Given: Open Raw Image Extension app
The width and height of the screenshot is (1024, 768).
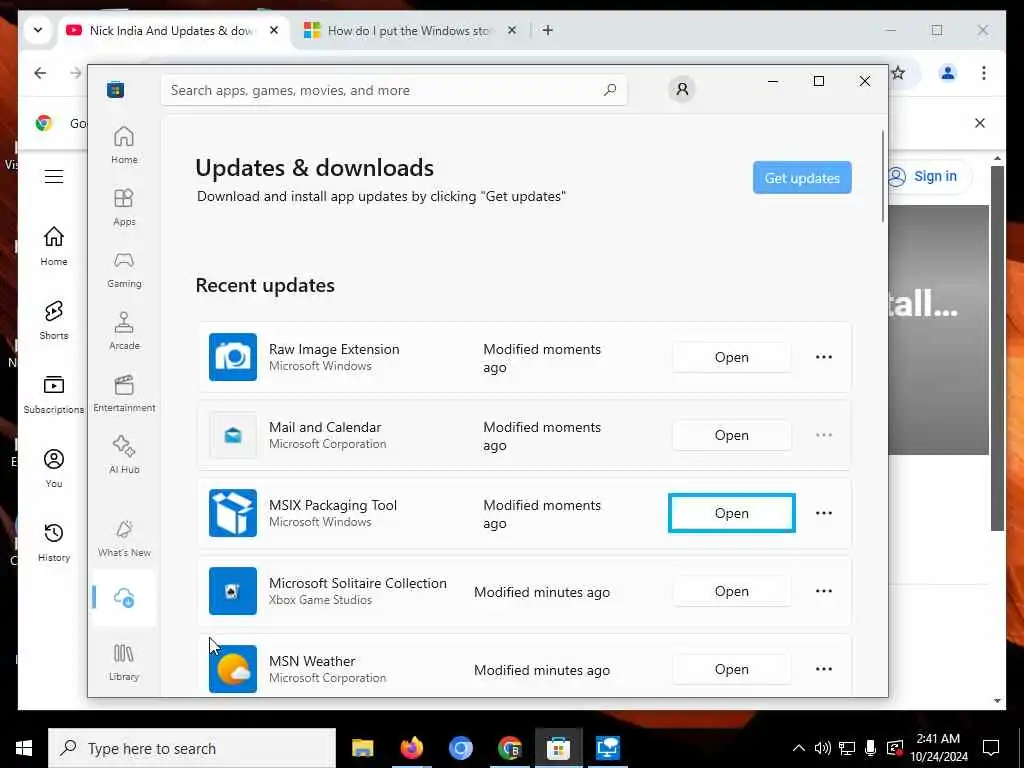Looking at the screenshot, I should click(731, 357).
